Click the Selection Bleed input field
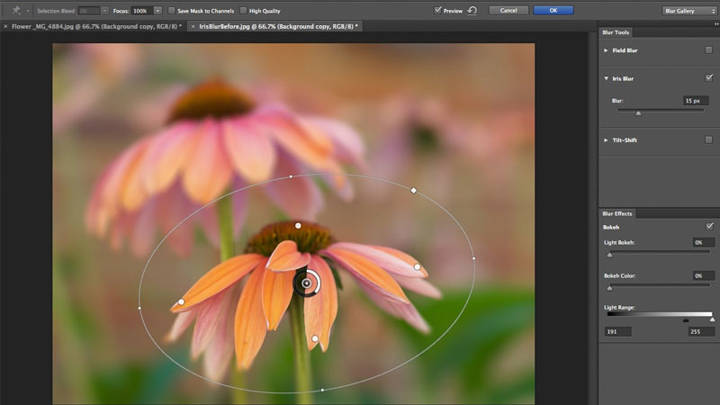The width and height of the screenshot is (720, 405). [x=89, y=10]
